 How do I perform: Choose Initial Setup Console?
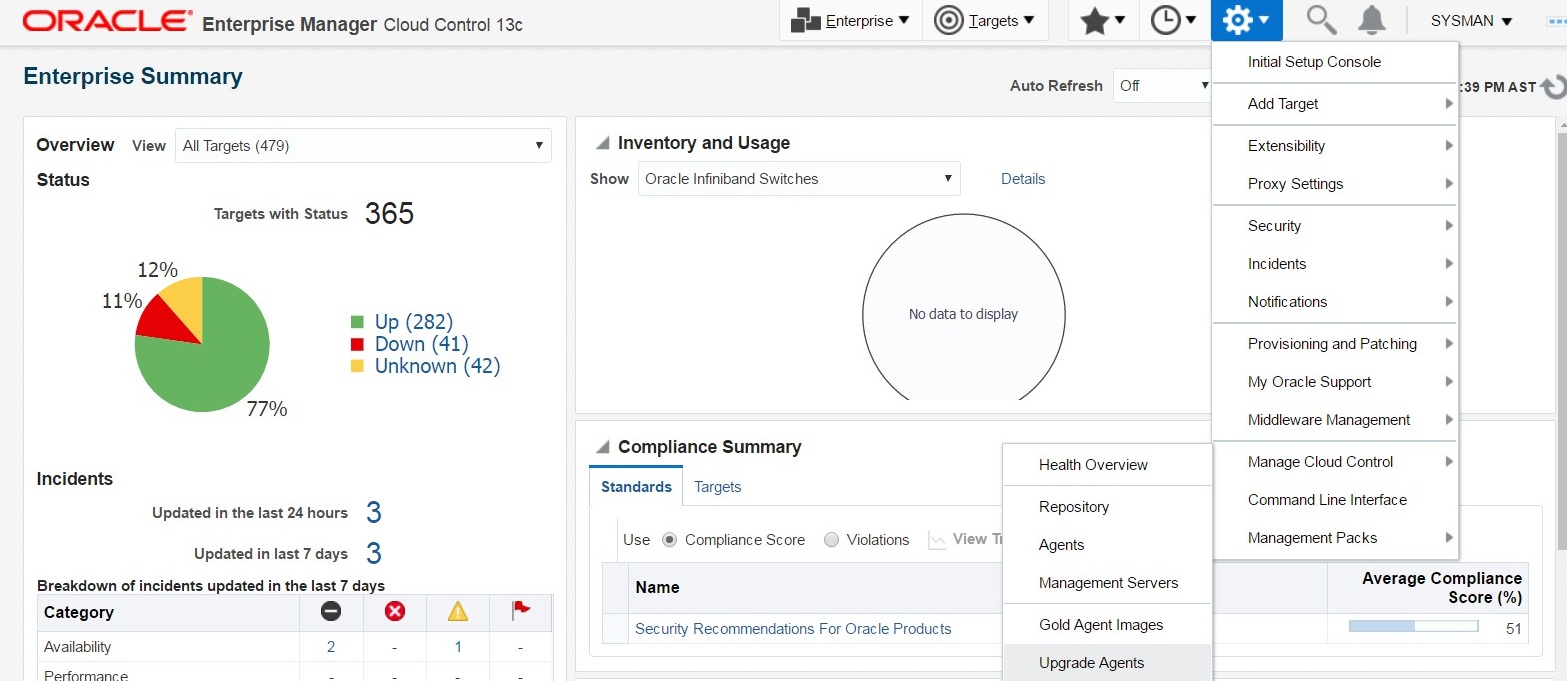[x=1335, y=62]
